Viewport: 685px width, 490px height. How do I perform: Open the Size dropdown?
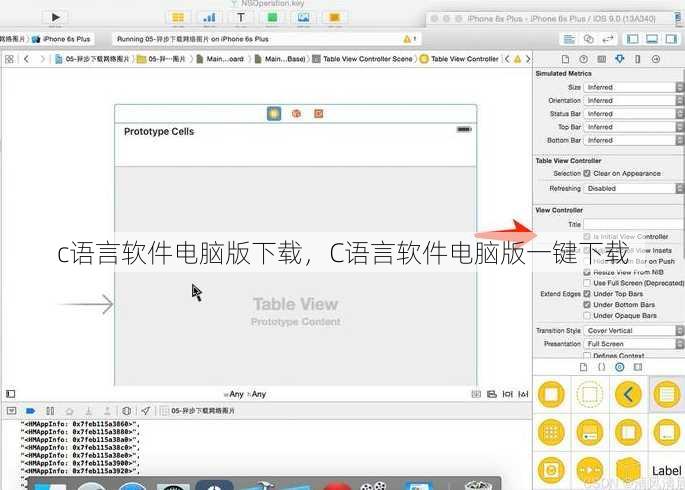click(x=633, y=87)
